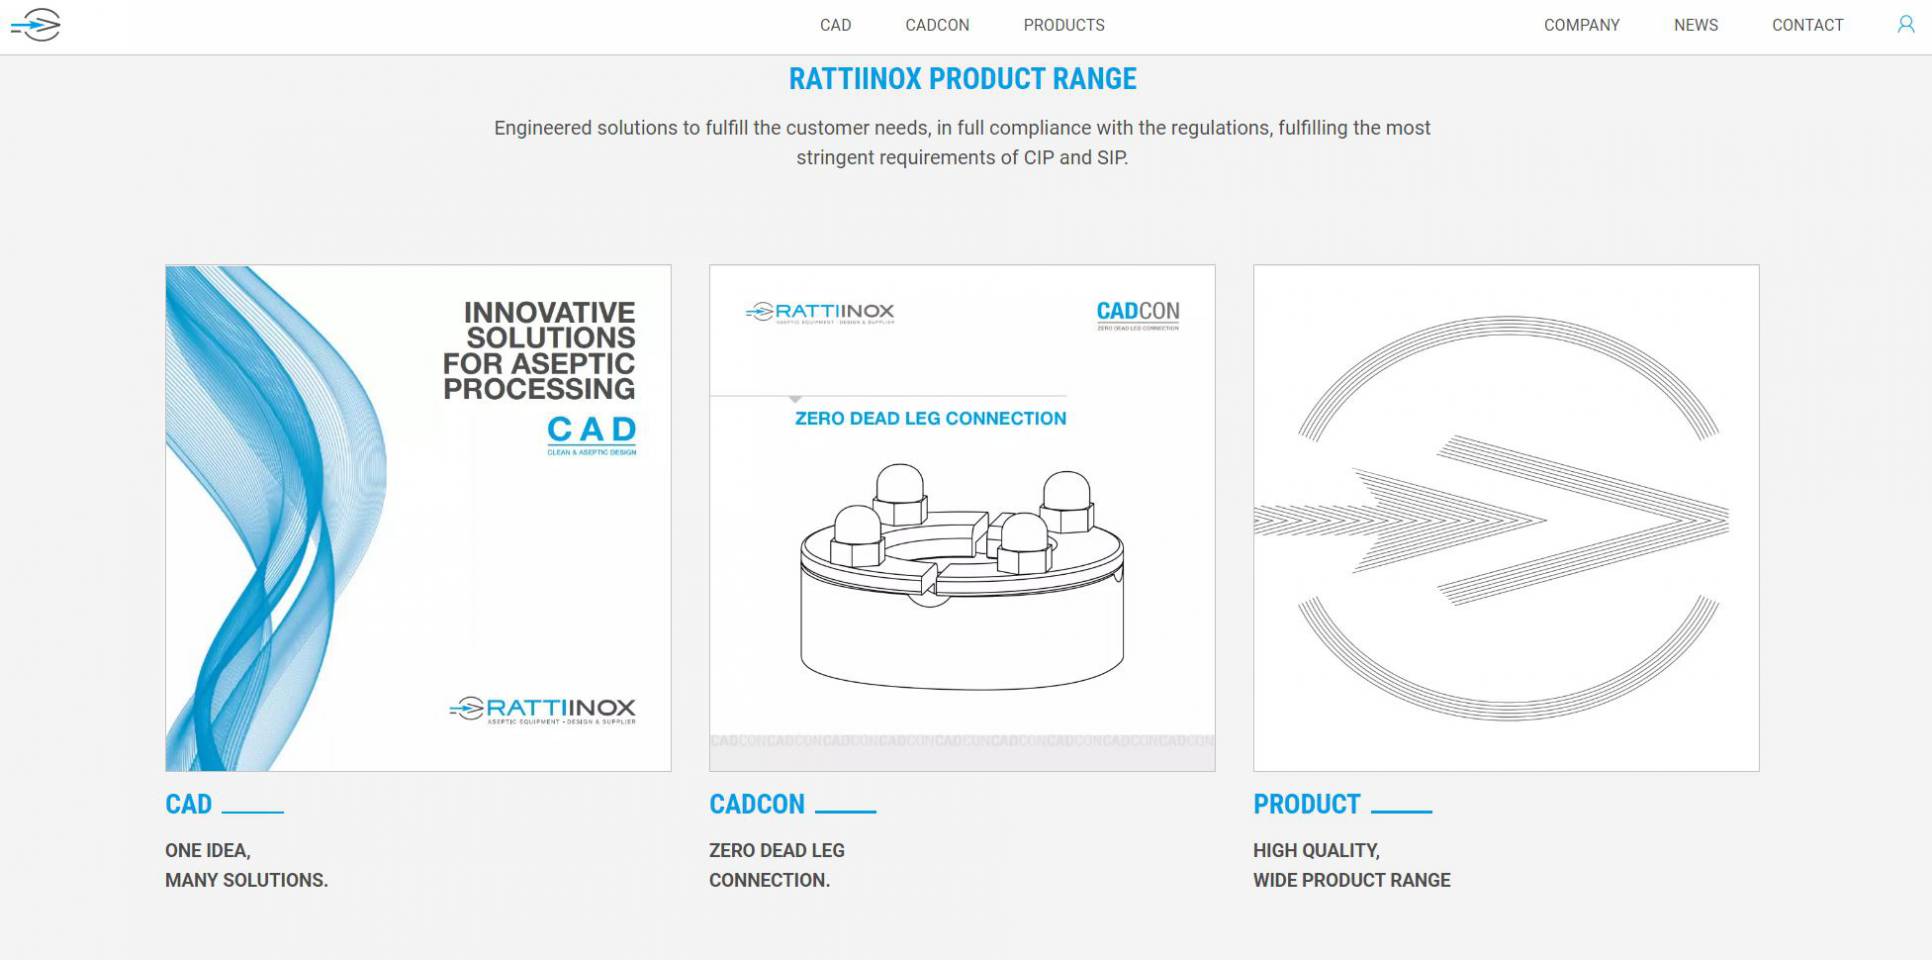
Task: Navigate to the COMPANY page
Action: tap(1581, 25)
